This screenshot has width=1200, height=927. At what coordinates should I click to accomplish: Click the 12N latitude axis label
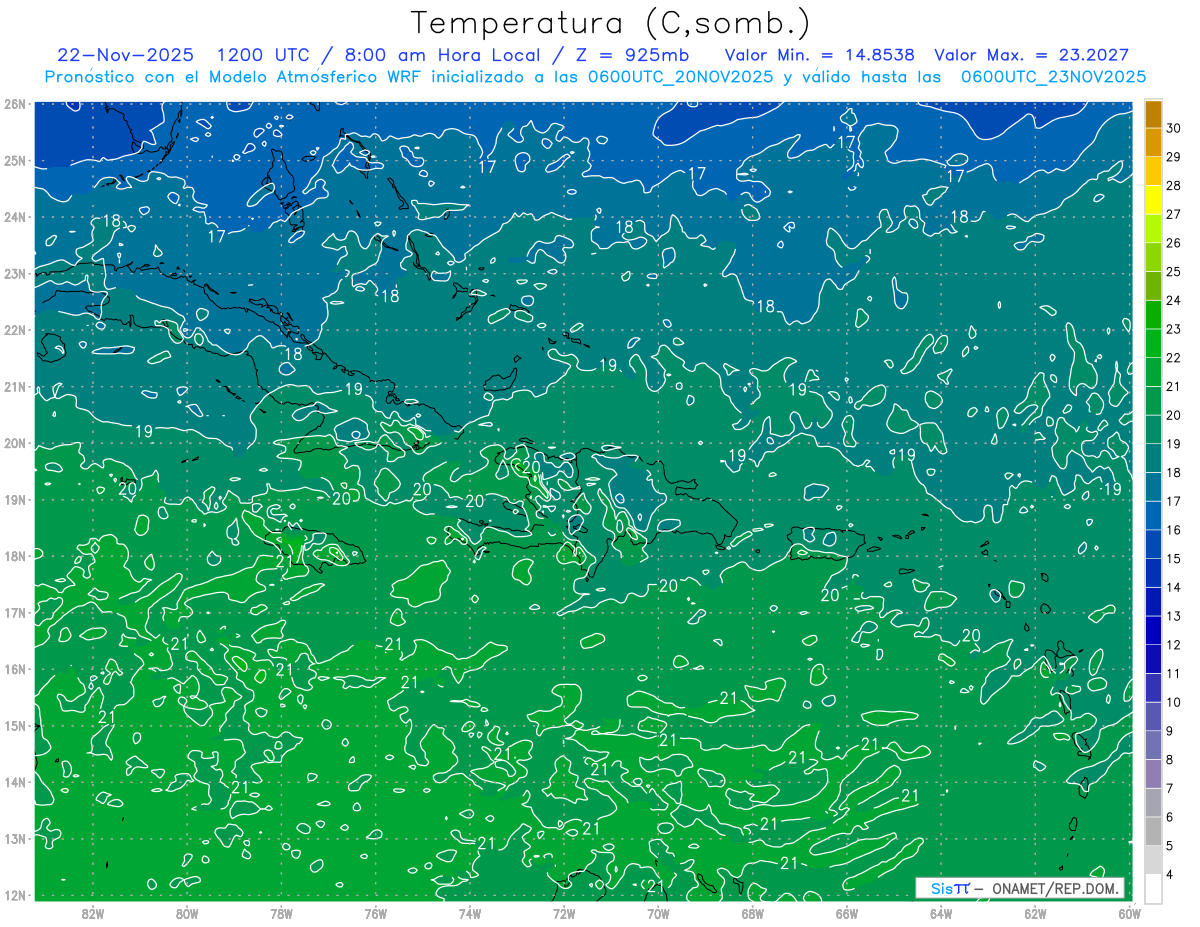coord(14,895)
